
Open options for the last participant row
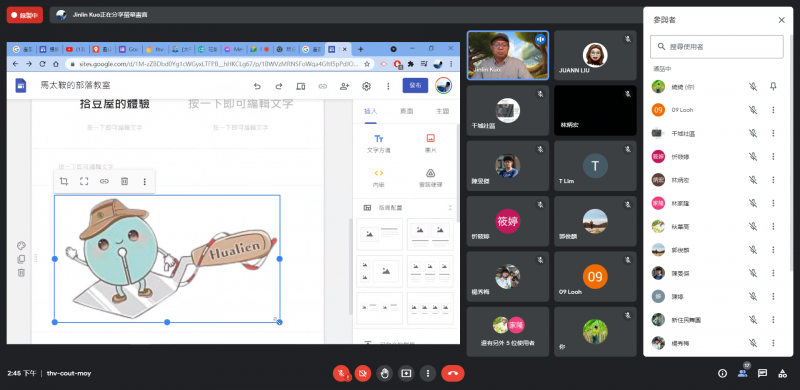(773, 343)
